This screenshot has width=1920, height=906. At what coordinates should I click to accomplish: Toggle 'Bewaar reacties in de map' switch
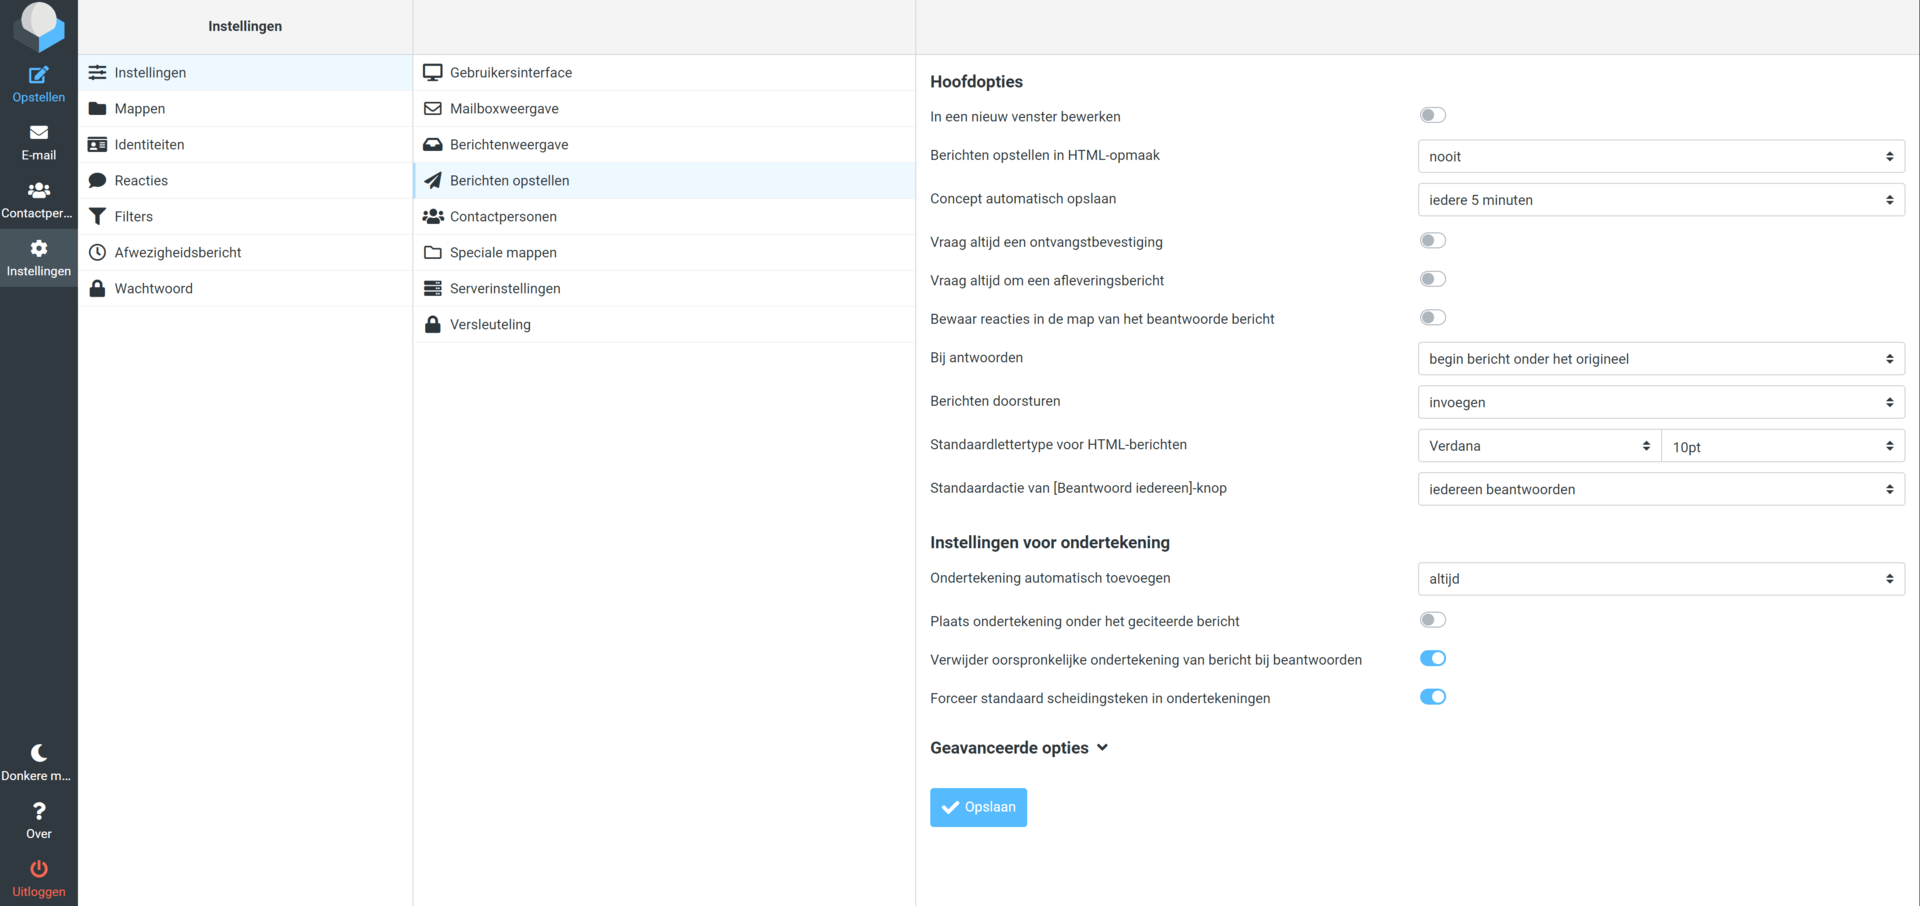[x=1432, y=317]
